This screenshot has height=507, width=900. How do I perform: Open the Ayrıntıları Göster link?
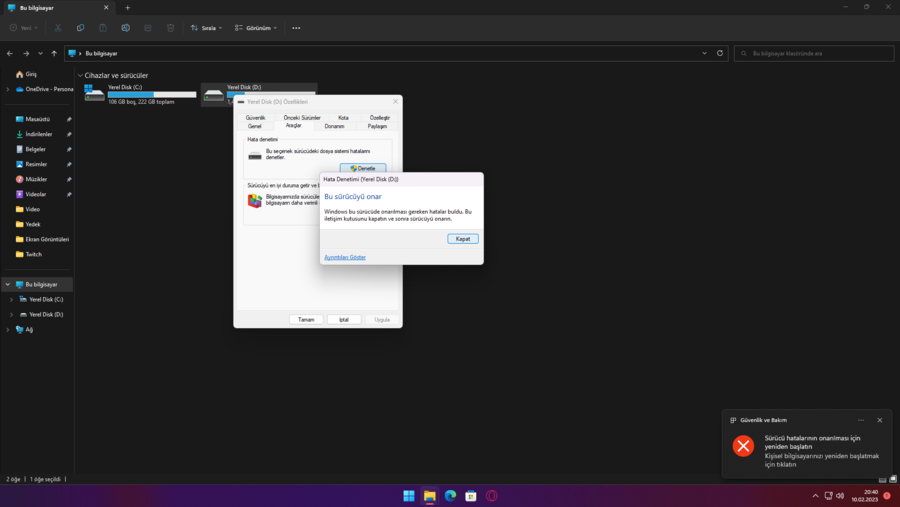click(x=345, y=257)
